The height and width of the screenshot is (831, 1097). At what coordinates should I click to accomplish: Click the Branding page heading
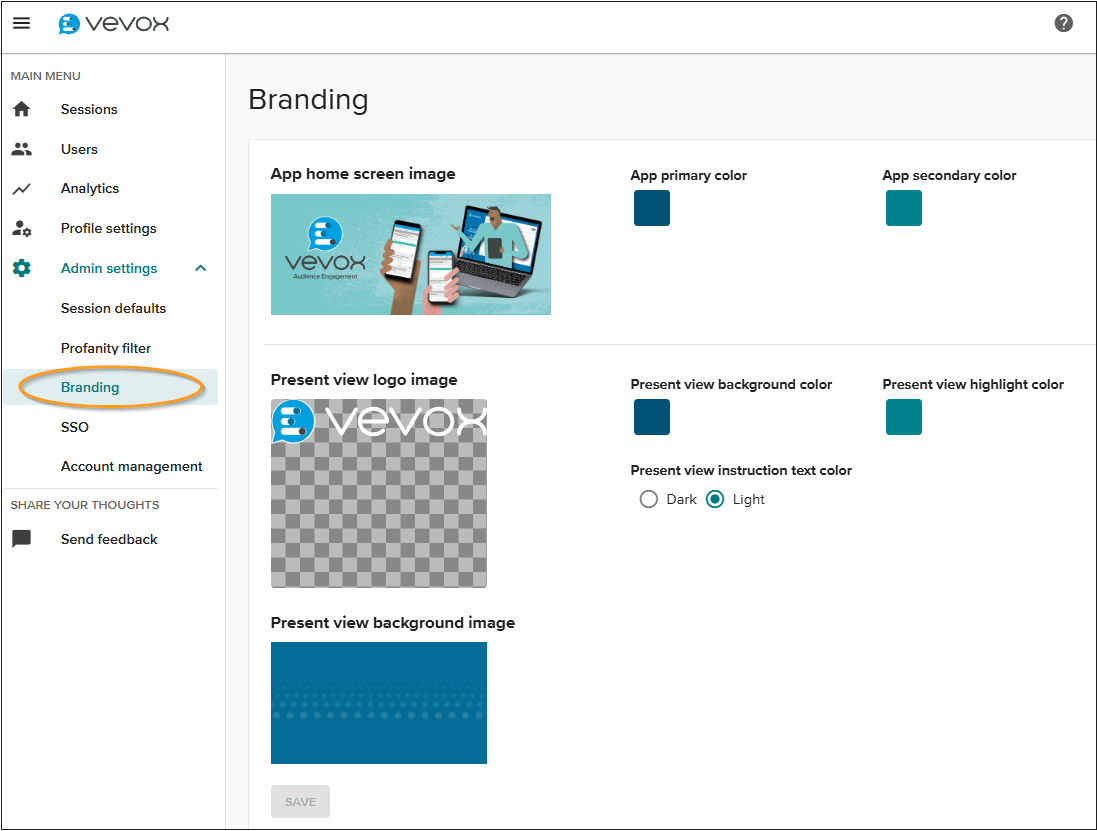(309, 99)
